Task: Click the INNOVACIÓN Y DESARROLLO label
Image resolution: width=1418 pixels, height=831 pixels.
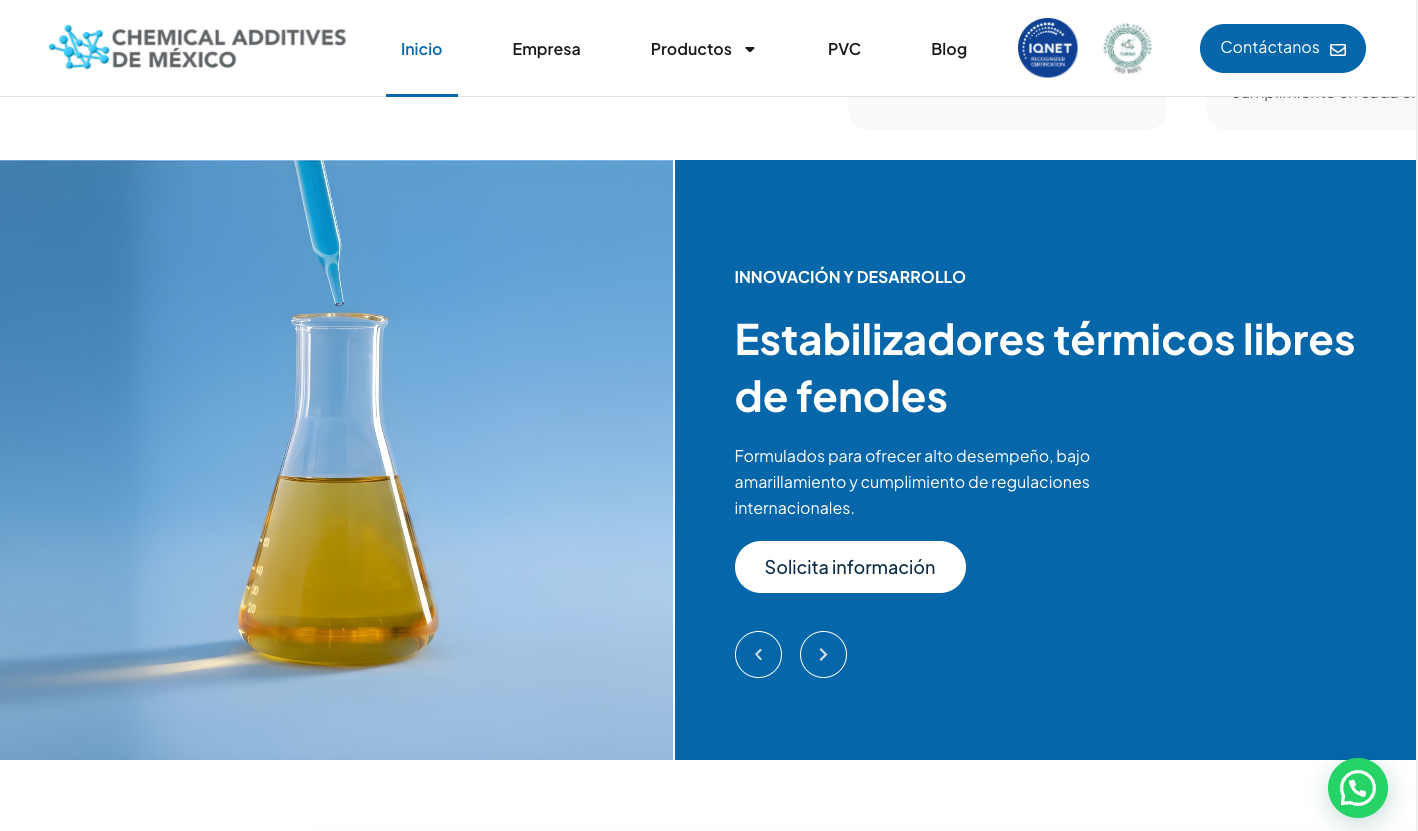Action: [x=850, y=277]
